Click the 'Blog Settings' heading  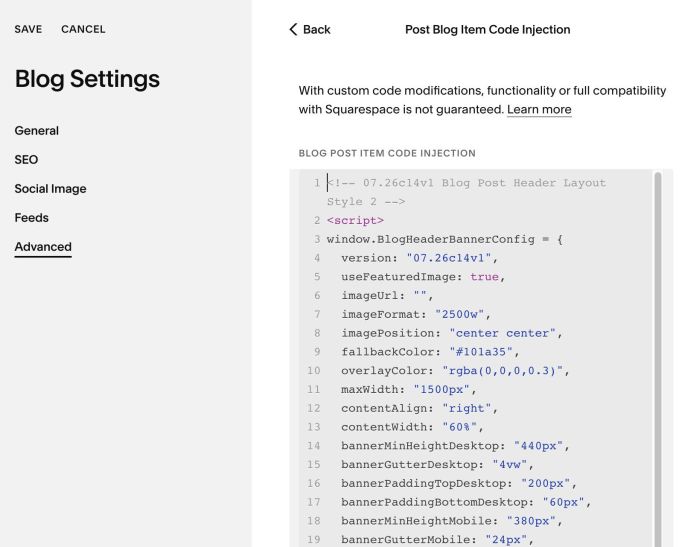pos(87,79)
